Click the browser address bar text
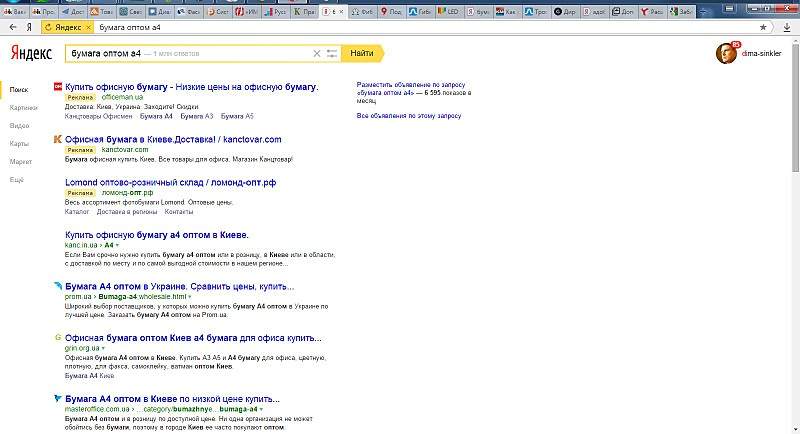800x434 pixels. (130, 28)
